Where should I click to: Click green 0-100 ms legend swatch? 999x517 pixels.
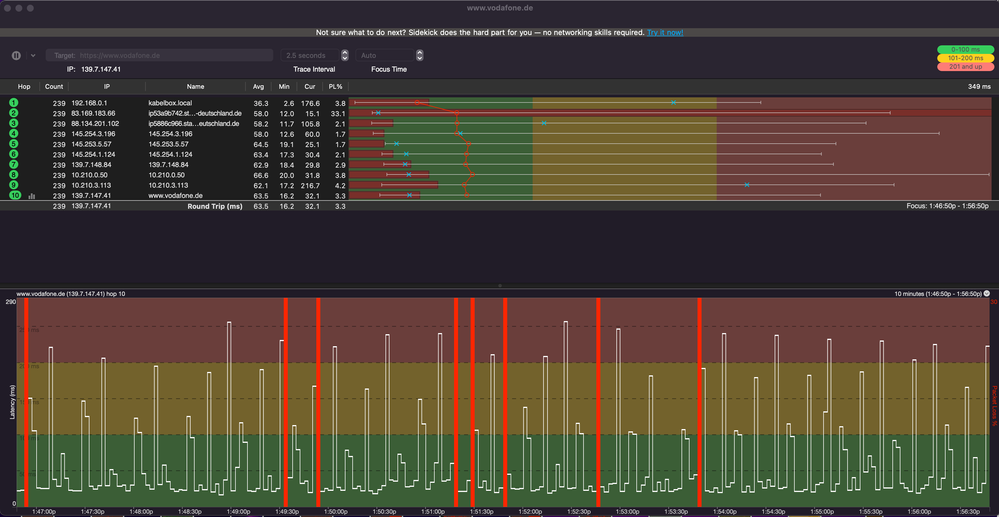[x=965, y=49]
